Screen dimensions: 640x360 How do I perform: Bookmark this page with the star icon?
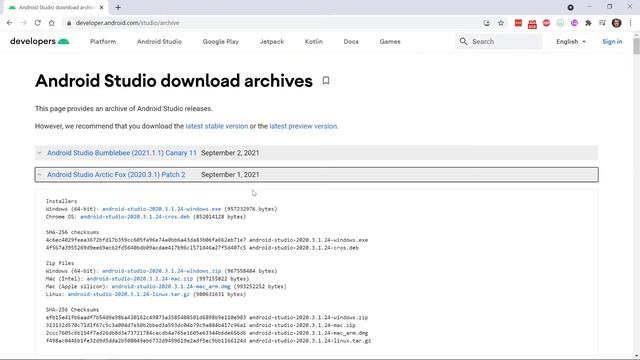(x=501, y=23)
